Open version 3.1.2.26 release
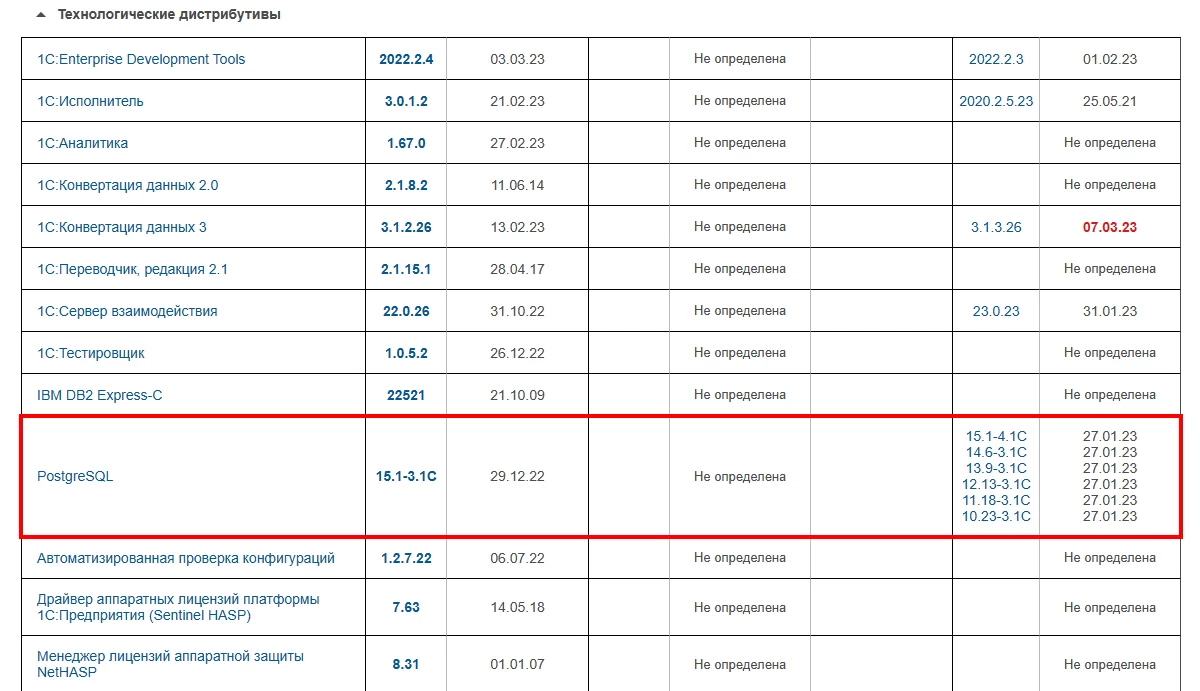 (x=406, y=227)
